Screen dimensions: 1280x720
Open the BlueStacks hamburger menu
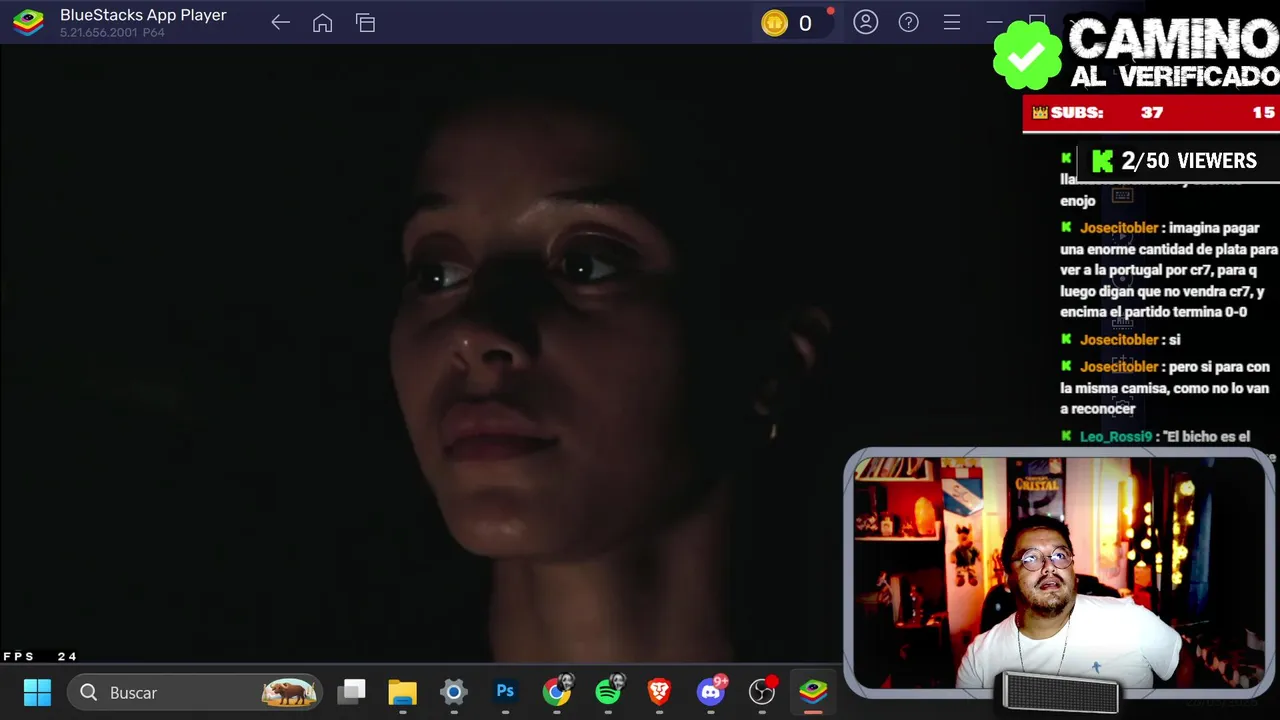click(951, 22)
